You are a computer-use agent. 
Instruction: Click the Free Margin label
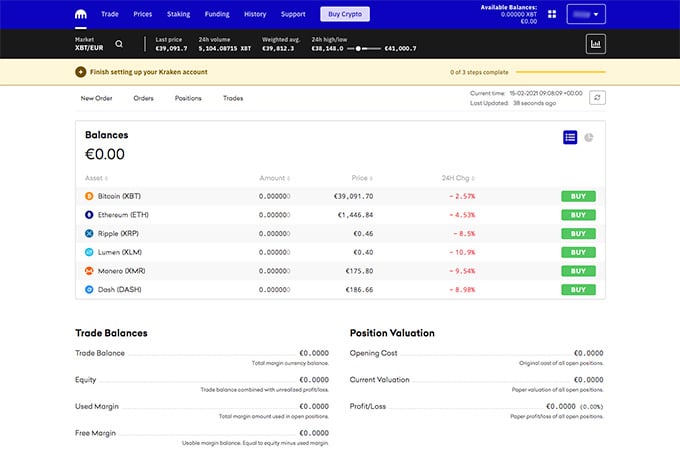[95, 433]
